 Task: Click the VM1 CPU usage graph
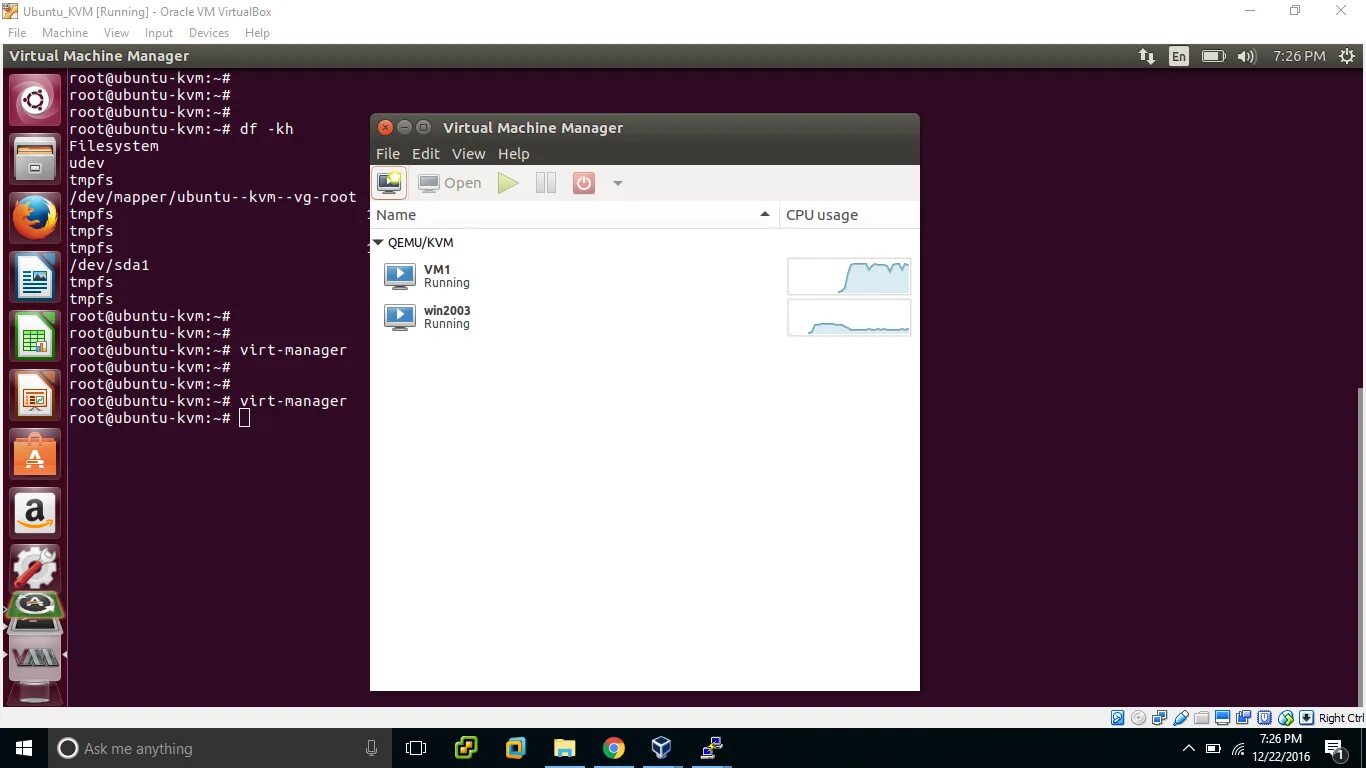(x=849, y=276)
